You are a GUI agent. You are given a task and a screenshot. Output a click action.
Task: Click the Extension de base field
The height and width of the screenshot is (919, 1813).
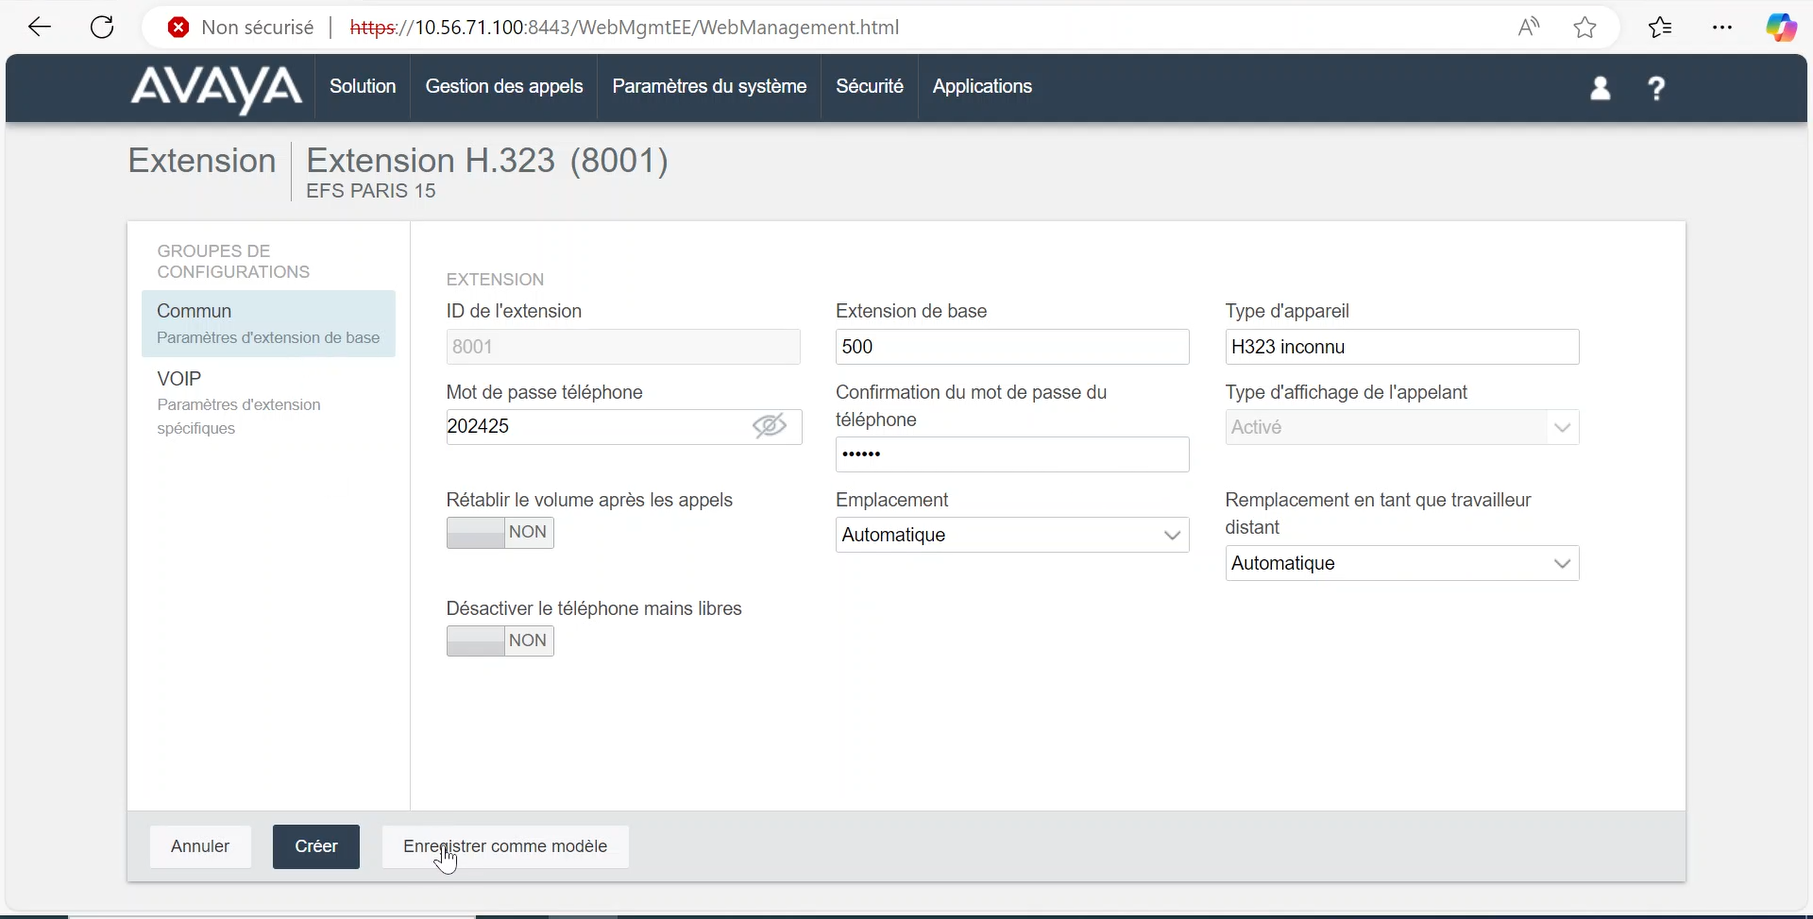[1012, 347]
